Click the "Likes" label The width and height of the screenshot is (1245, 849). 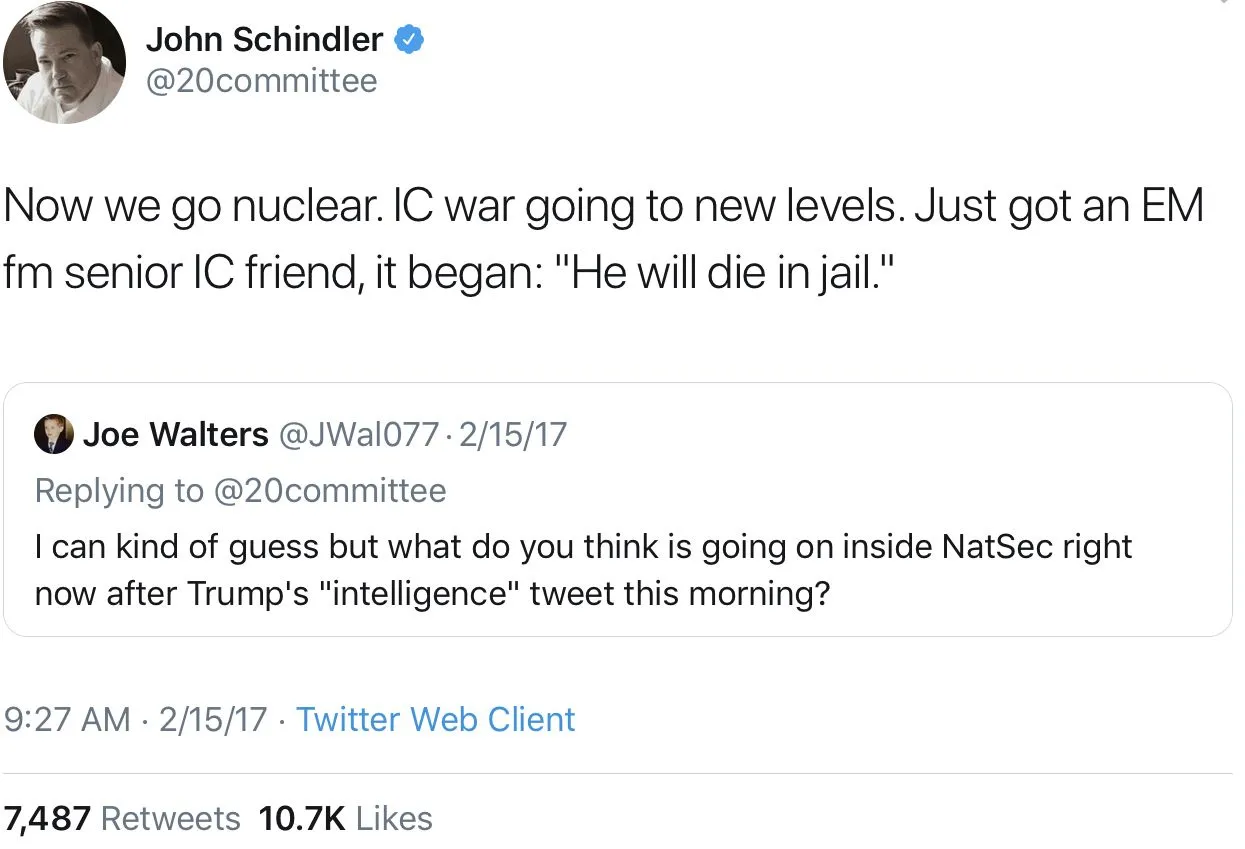click(394, 818)
